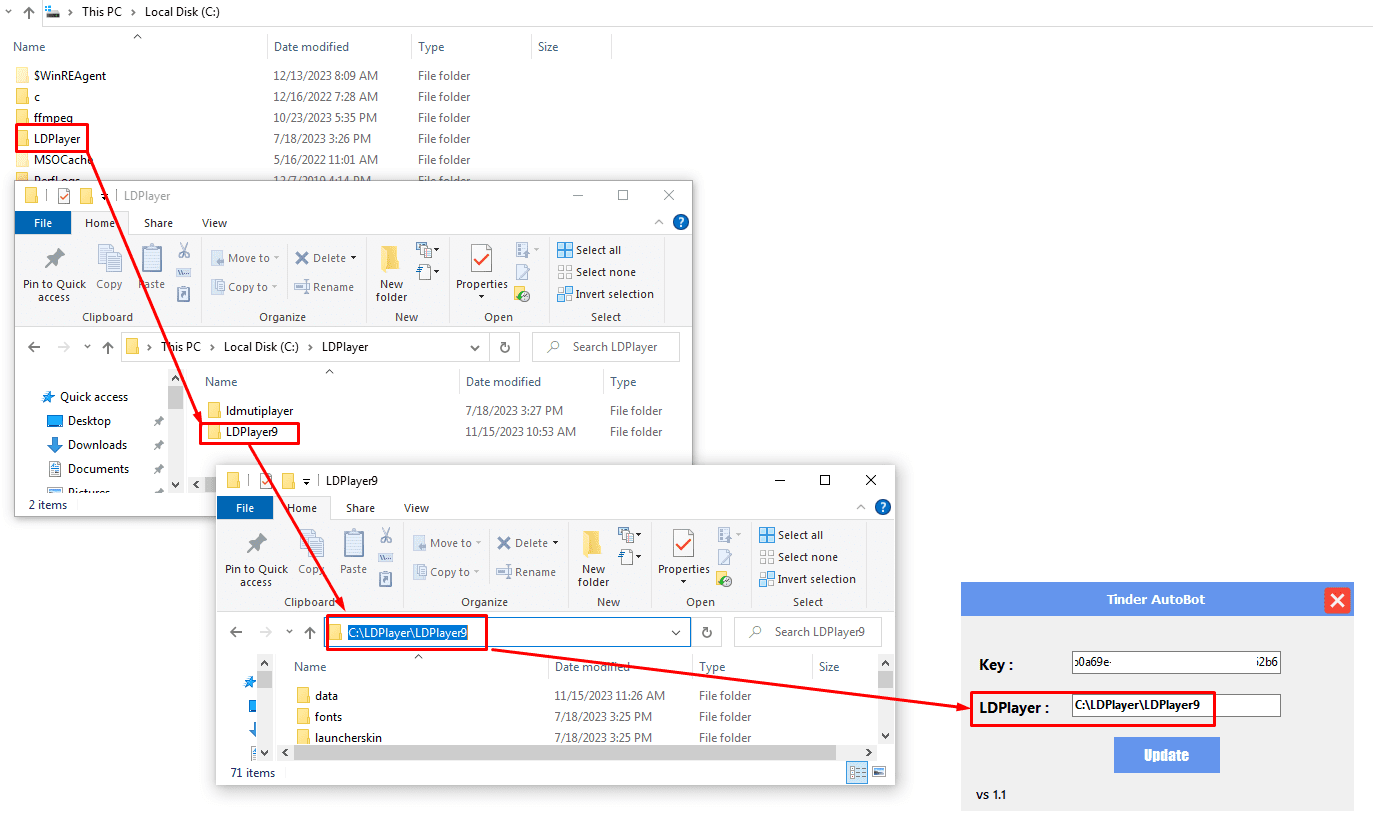
Task: Switch LDPlayer9 window to large icons view
Action: pos(879,772)
